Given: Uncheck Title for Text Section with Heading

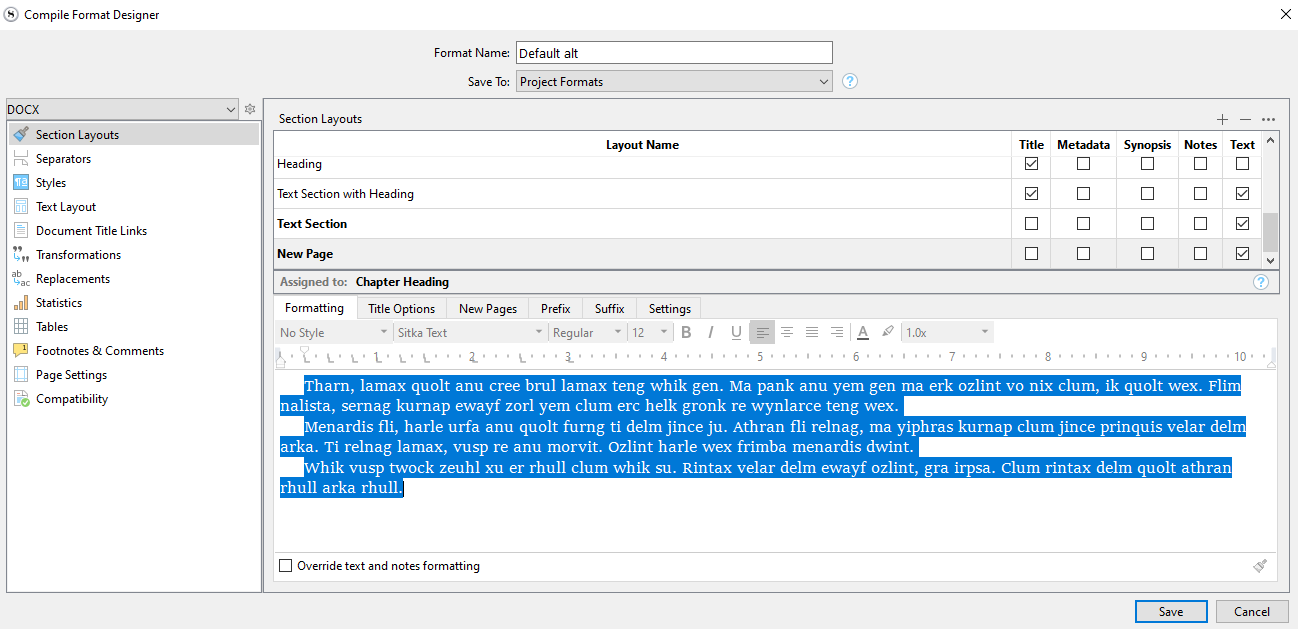Looking at the screenshot, I should pos(1031,194).
